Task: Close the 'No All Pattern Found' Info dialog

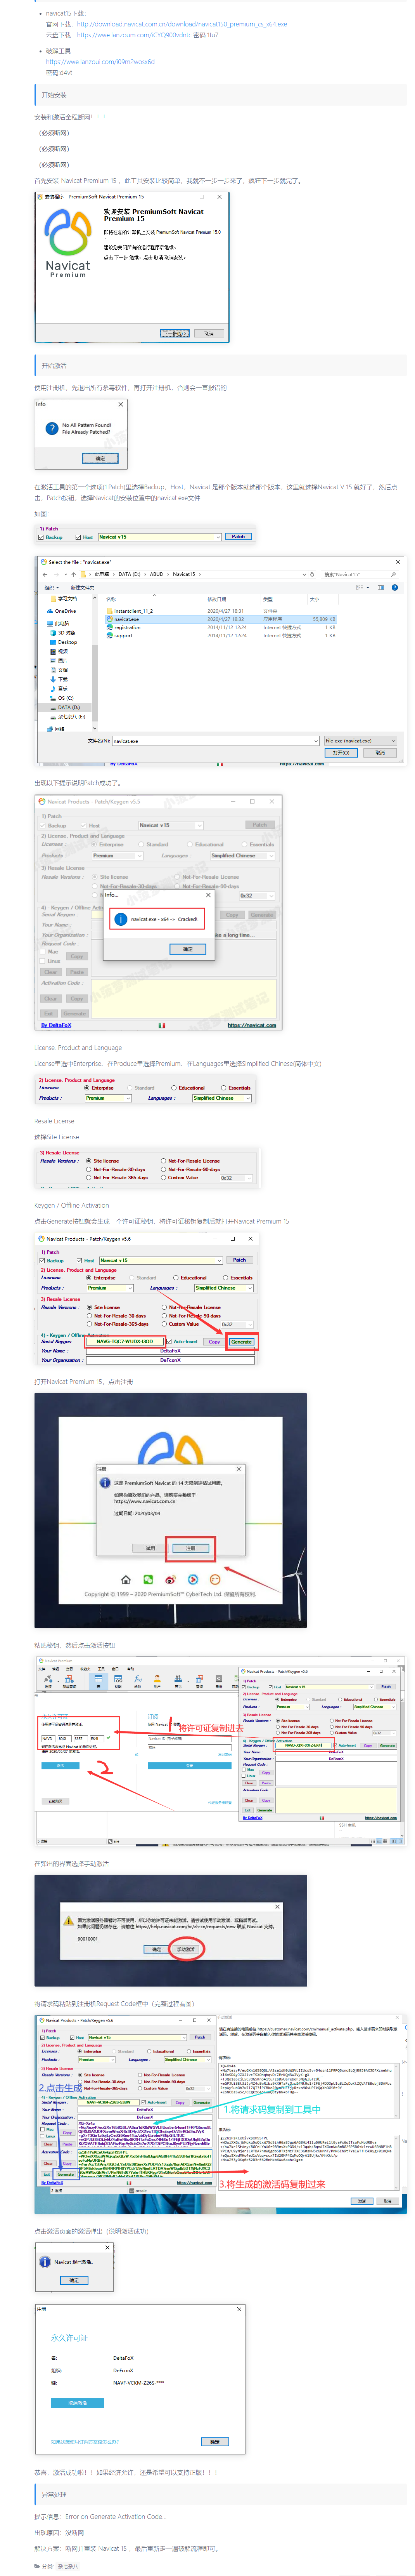Action: [x=121, y=404]
